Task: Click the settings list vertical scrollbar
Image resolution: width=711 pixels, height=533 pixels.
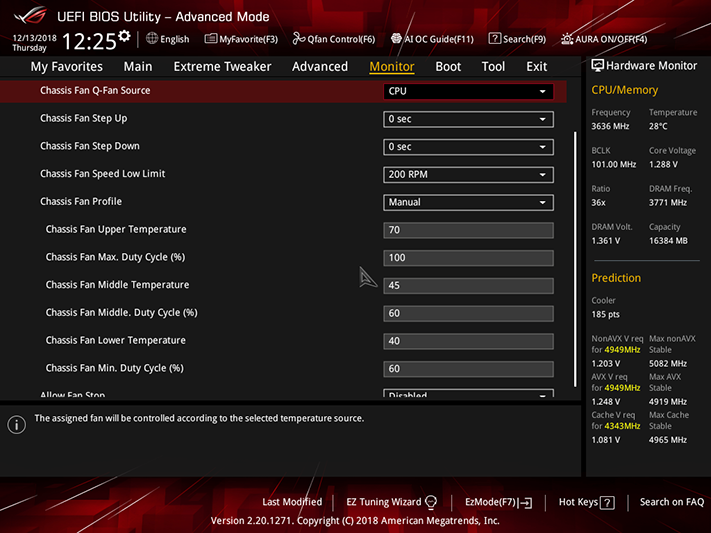Action: click(575, 259)
